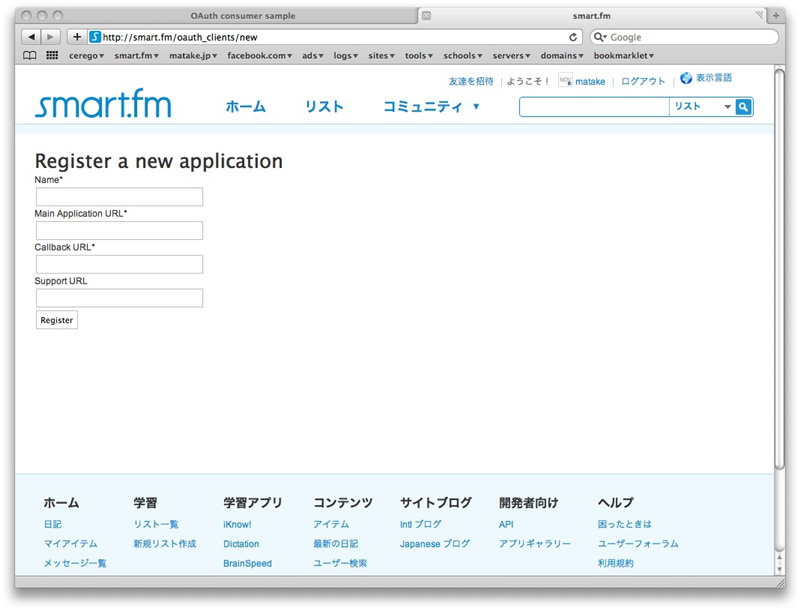The height and width of the screenshot is (610, 800).
Task: Open the servers bookmarks folder
Action: 511,56
